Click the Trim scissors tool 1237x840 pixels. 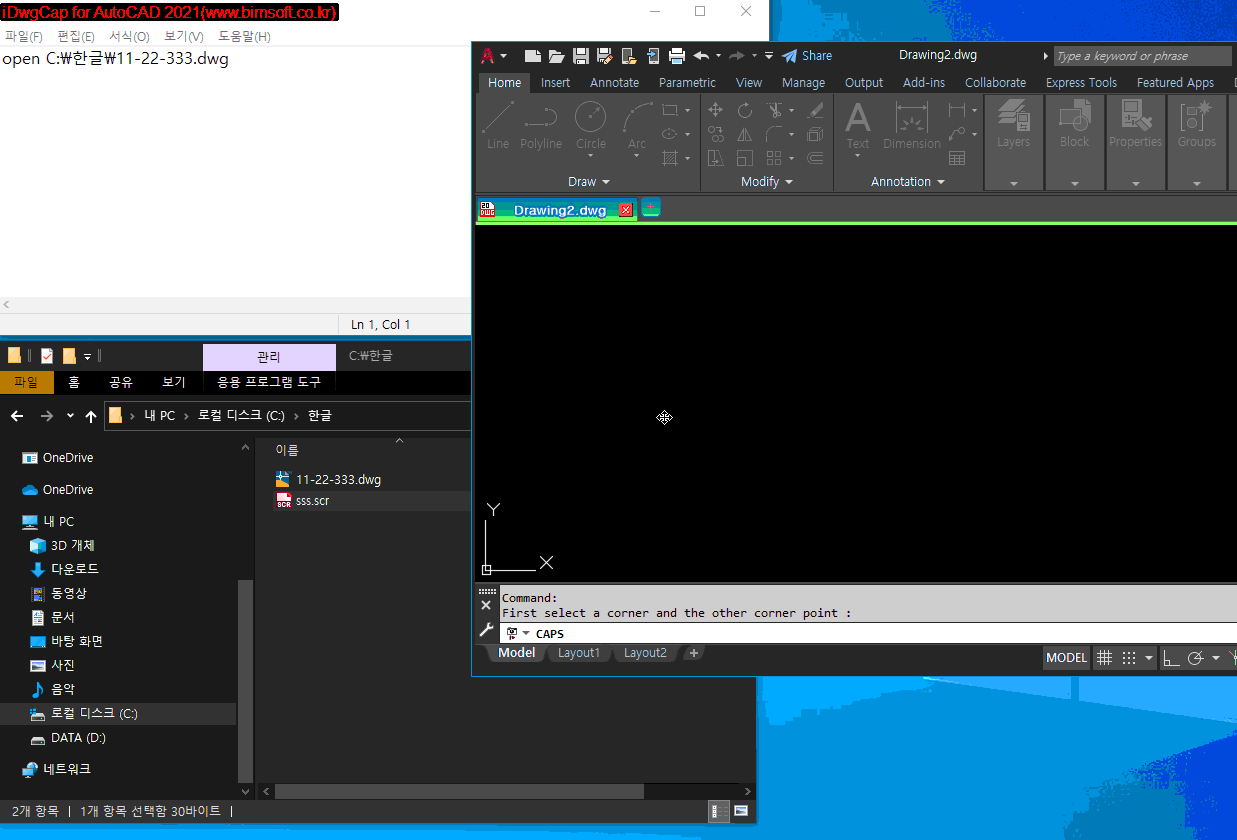775,110
